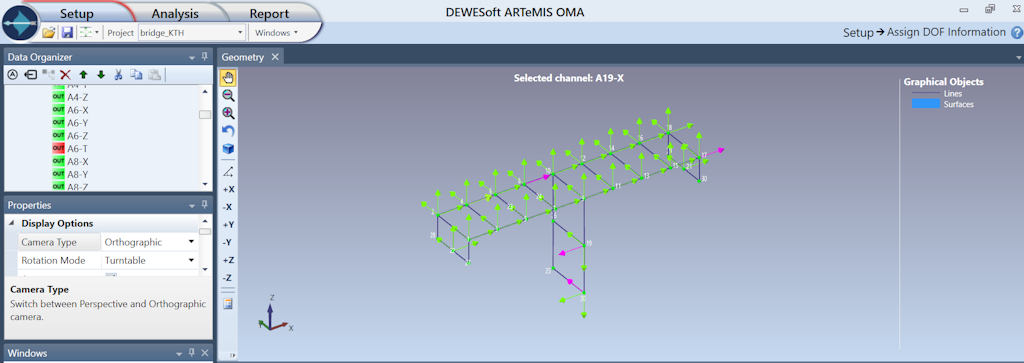Click the Zoom Out magnifier icon

click(229, 95)
